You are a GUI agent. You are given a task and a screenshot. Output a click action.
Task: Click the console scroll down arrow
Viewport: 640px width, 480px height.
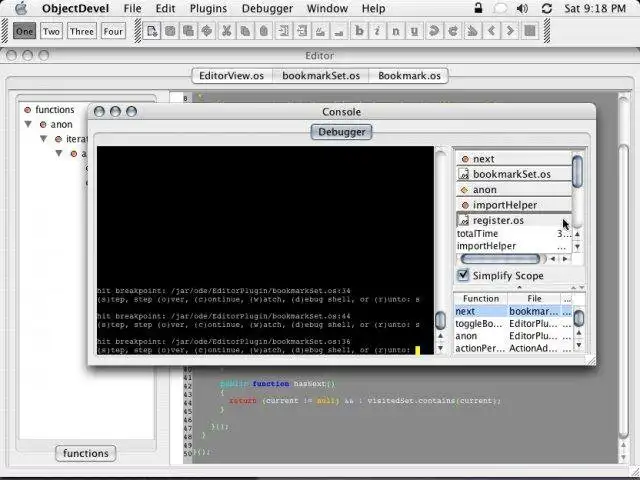440,348
